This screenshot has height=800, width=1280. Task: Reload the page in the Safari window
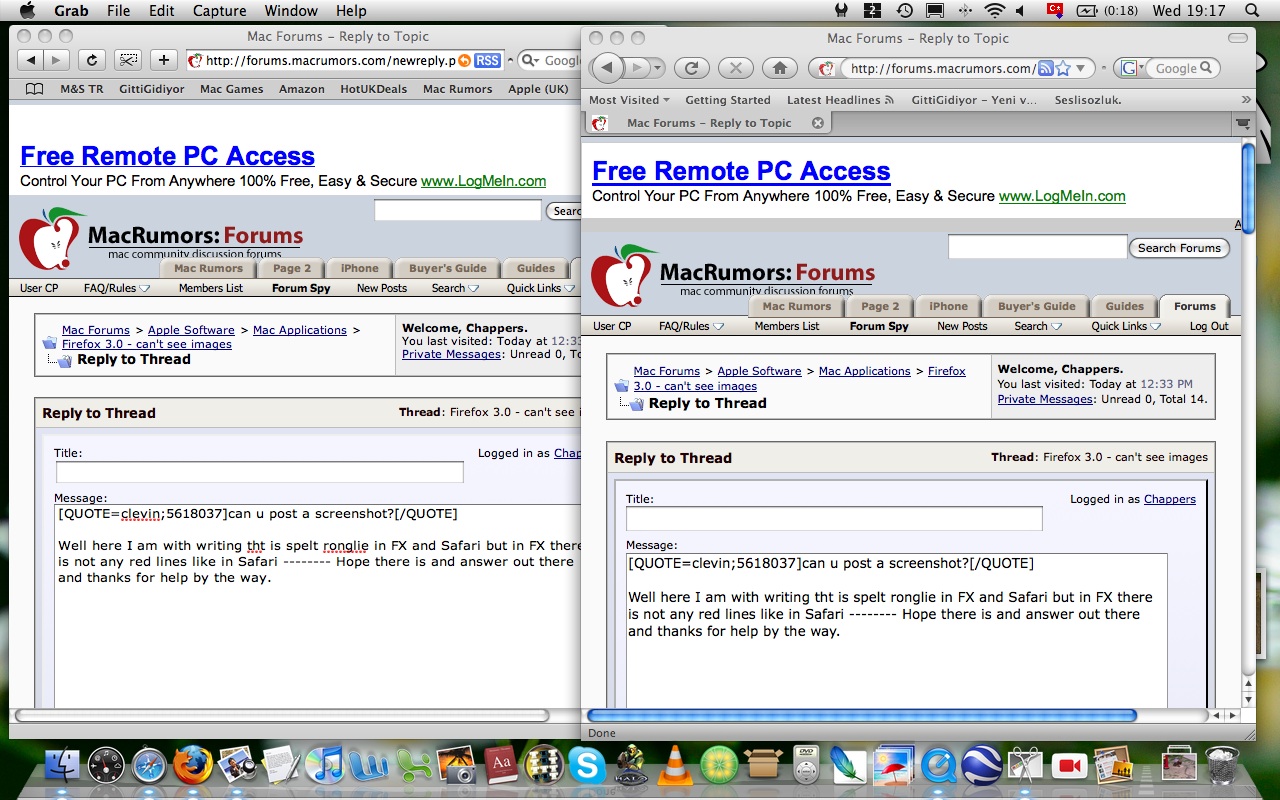(92, 60)
